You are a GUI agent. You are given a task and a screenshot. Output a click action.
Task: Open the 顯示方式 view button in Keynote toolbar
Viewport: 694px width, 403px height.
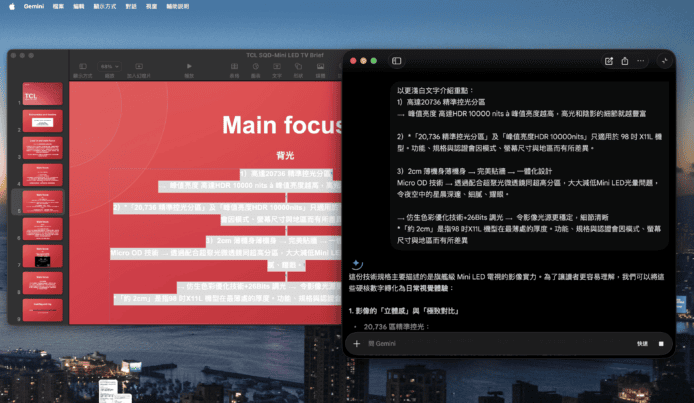83,70
